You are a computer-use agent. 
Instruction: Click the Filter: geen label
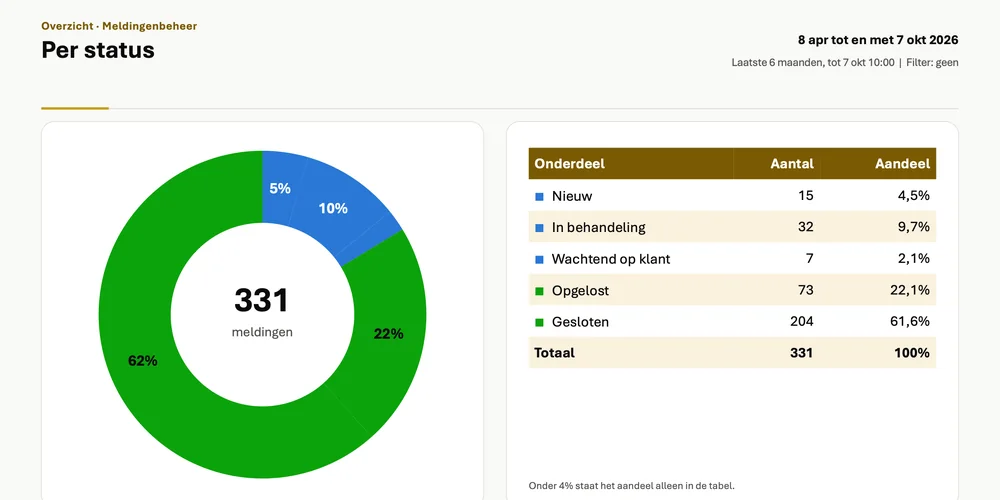(932, 62)
